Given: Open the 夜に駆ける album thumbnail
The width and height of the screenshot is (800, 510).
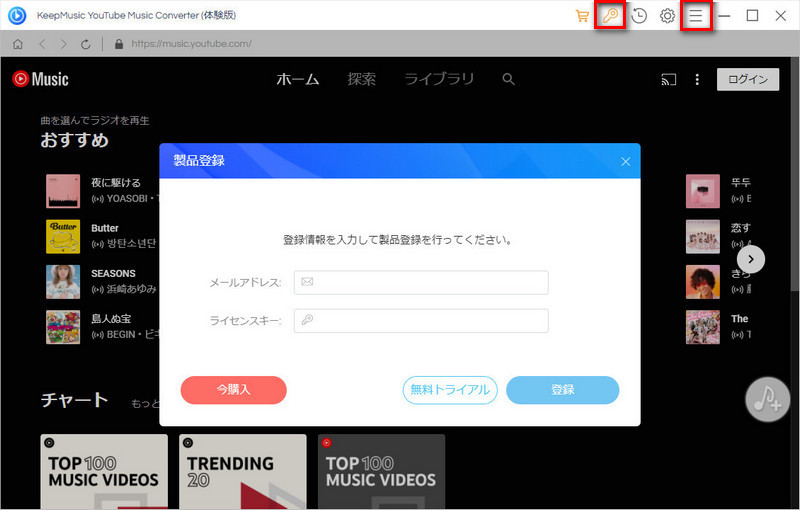Looking at the screenshot, I should 63,191.
